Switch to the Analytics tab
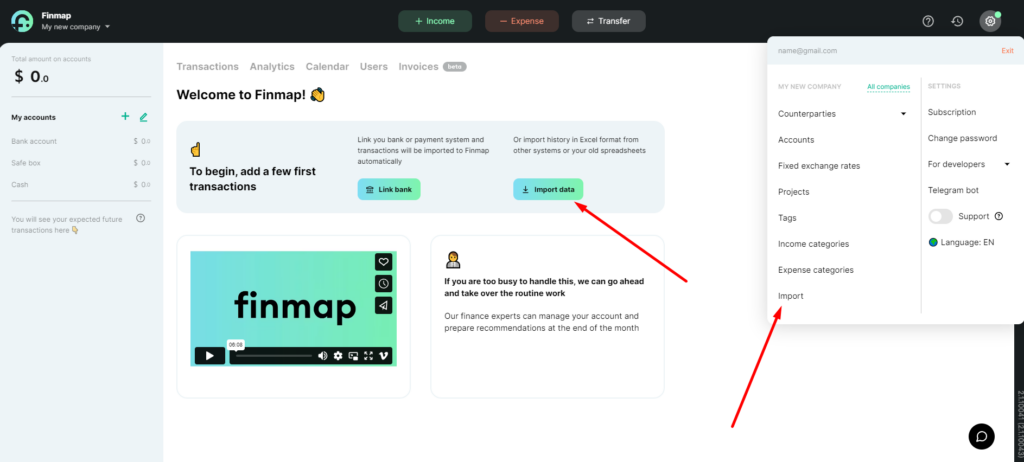Viewport: 1024px width, 462px height. pos(272,67)
